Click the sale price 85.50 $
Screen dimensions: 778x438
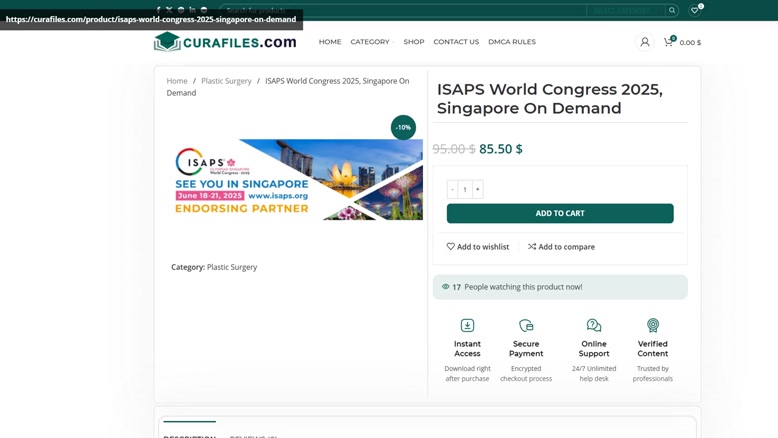coord(501,149)
